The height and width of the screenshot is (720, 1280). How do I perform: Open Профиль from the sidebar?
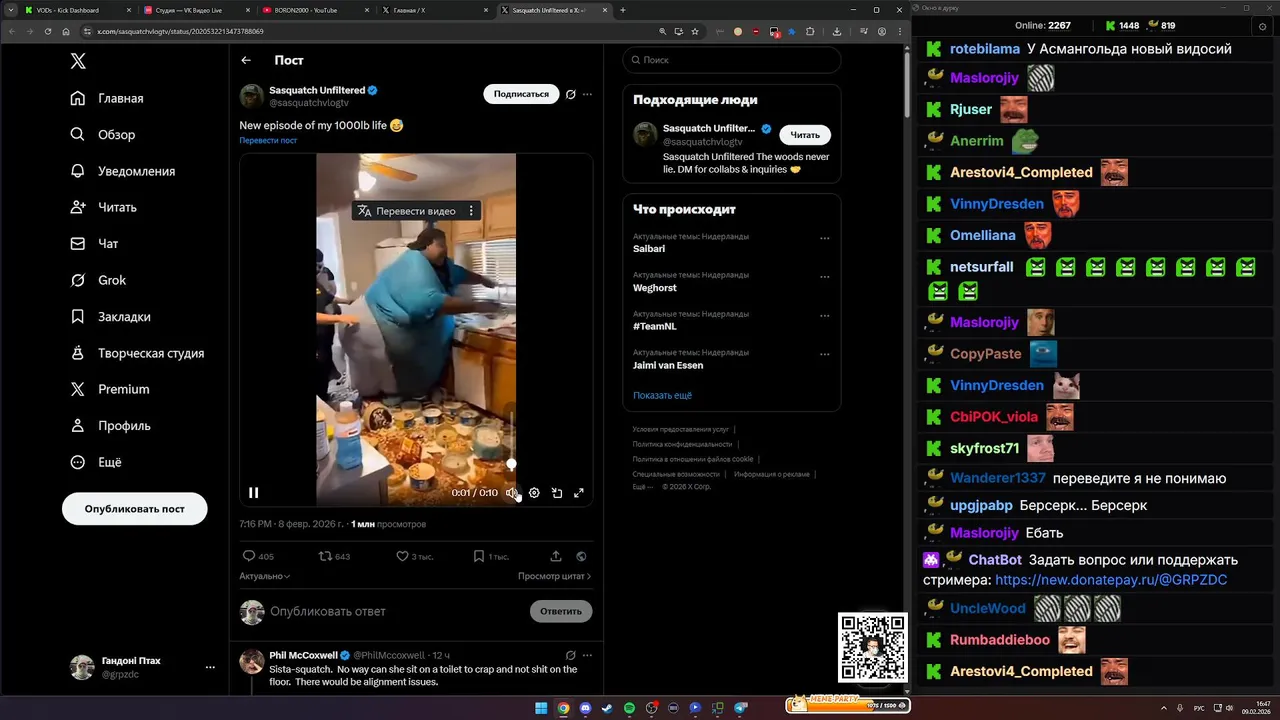tap(110, 425)
